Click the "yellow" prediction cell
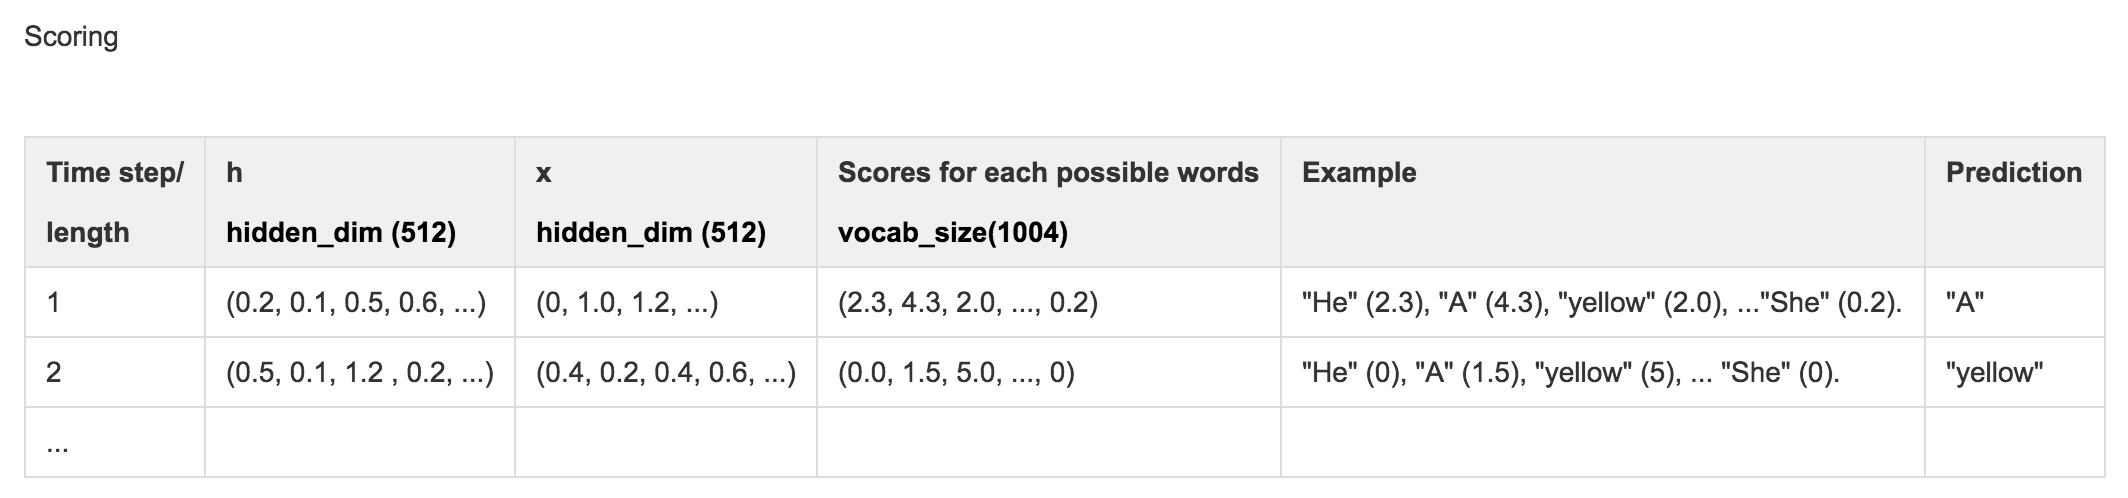2128x498 pixels. point(2014,372)
